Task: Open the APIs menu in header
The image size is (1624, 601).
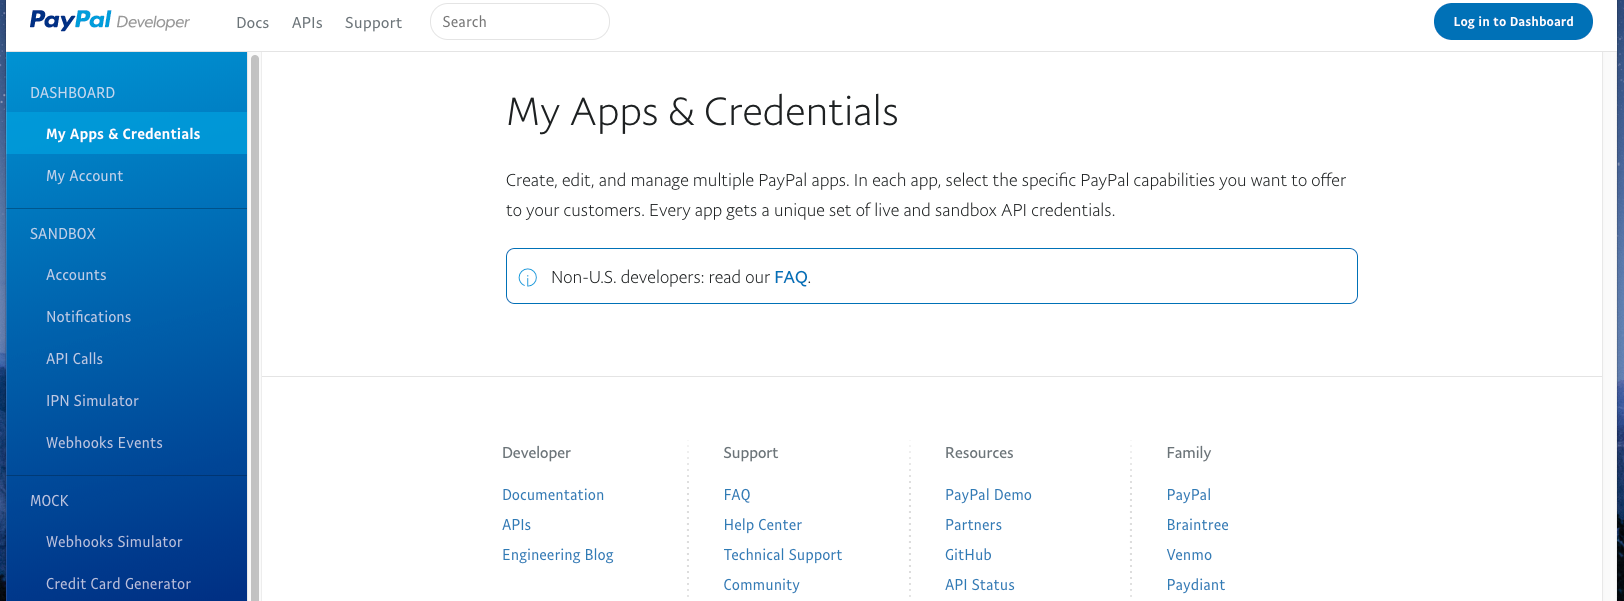Action: pyautogui.click(x=307, y=22)
